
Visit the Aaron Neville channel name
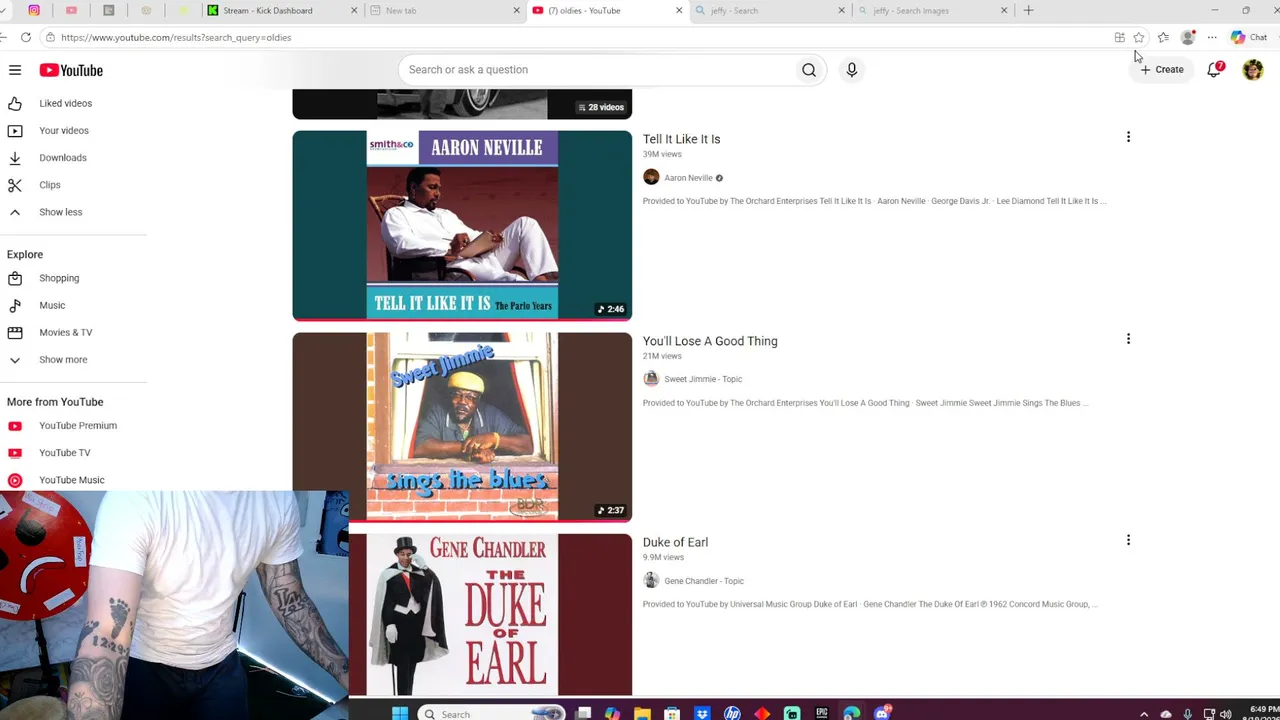point(688,178)
